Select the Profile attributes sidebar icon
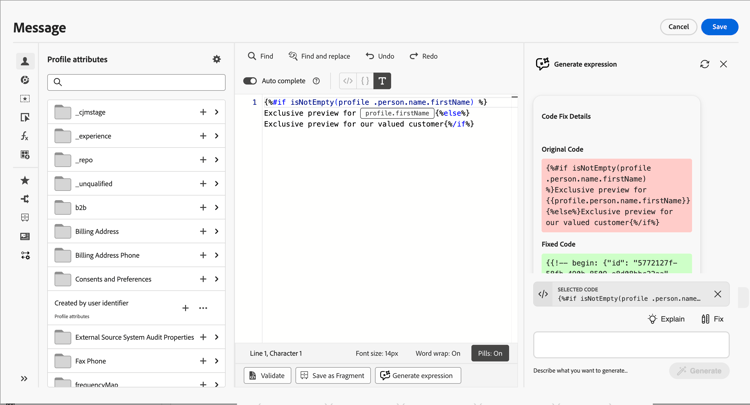 click(x=25, y=61)
